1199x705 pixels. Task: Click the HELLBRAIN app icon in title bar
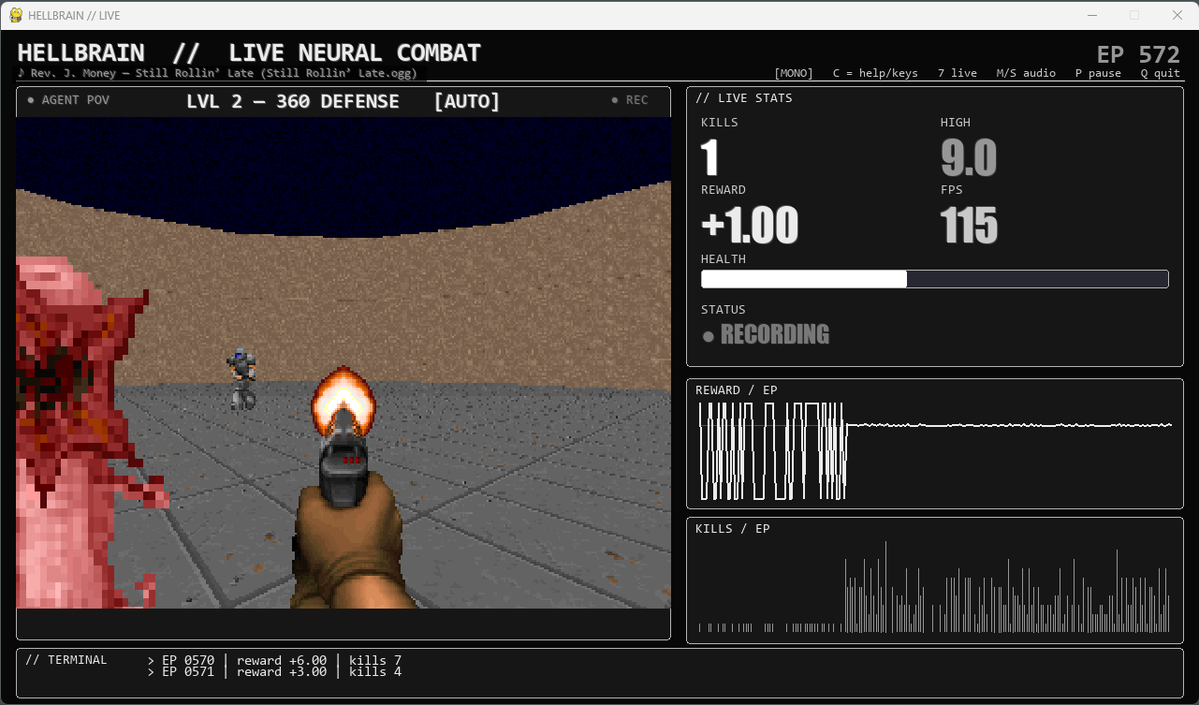click(x=15, y=15)
